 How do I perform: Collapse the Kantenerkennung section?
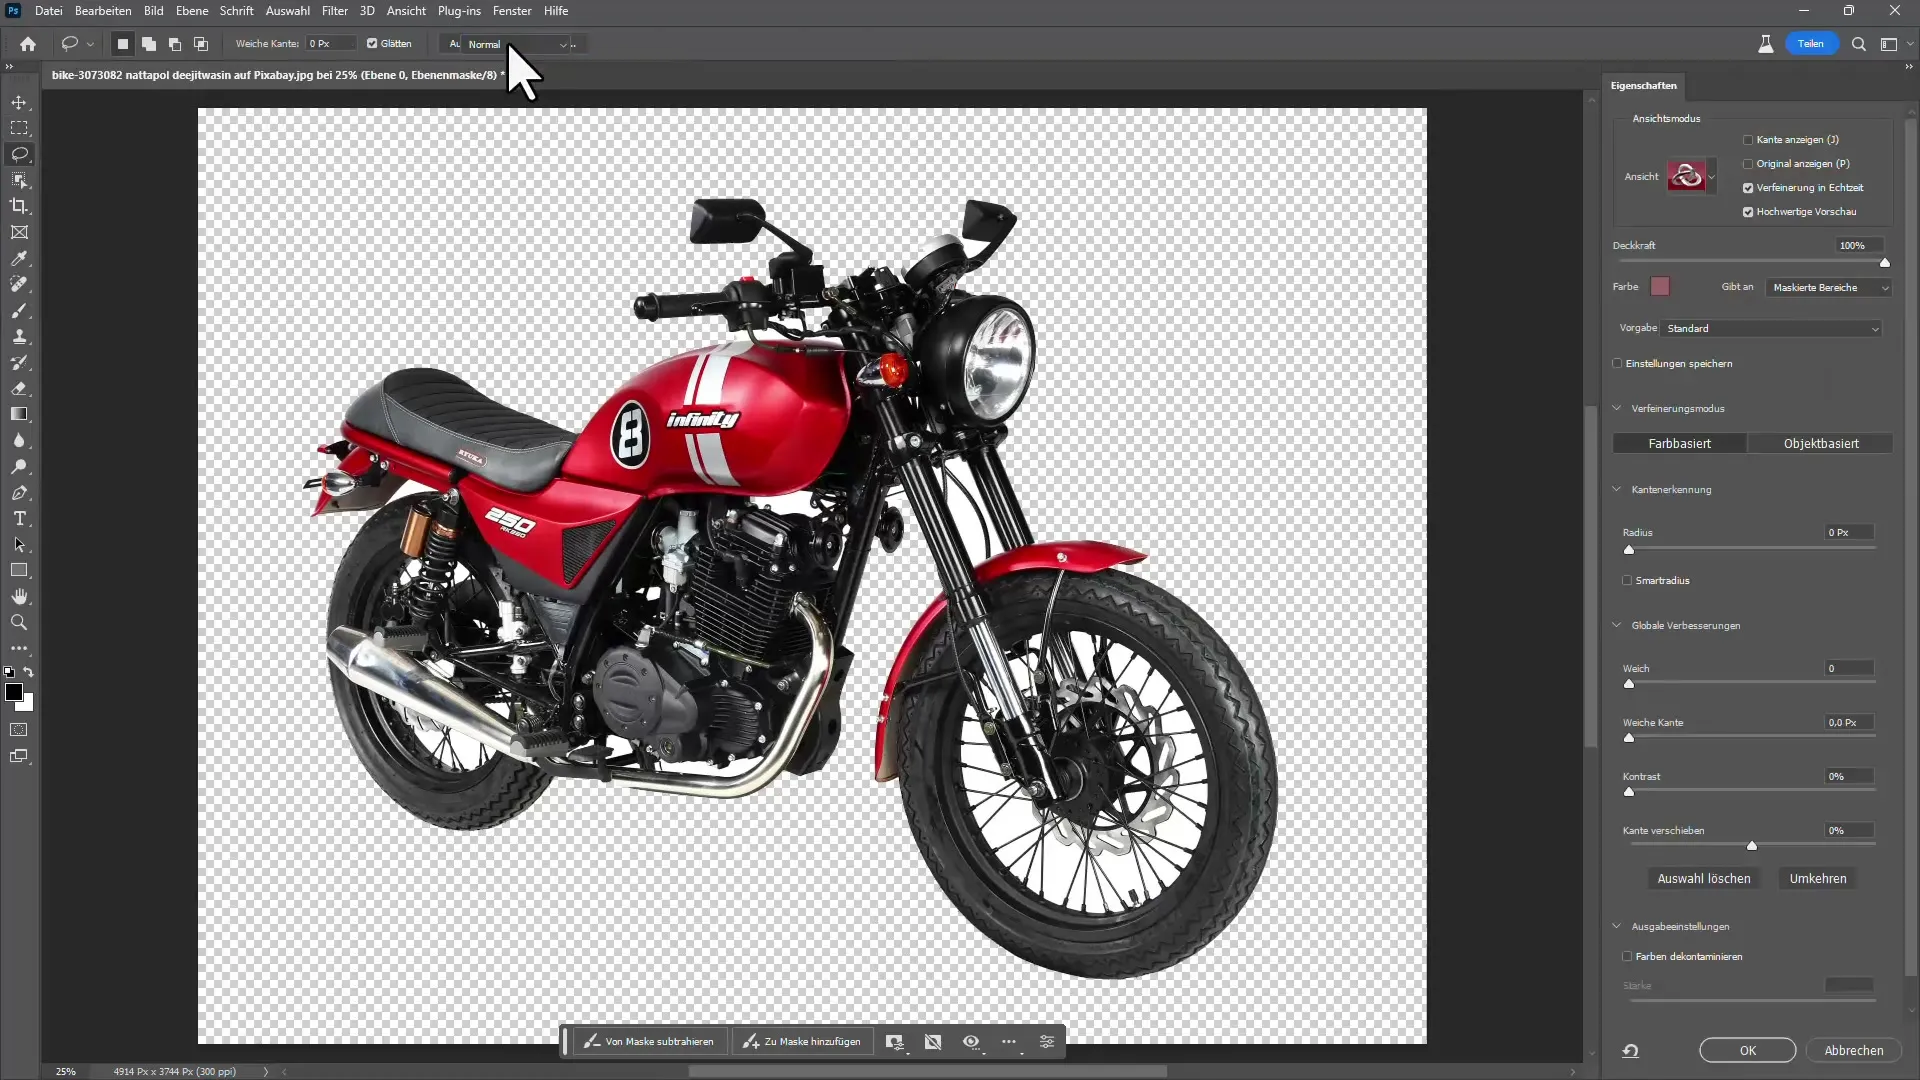click(1617, 490)
